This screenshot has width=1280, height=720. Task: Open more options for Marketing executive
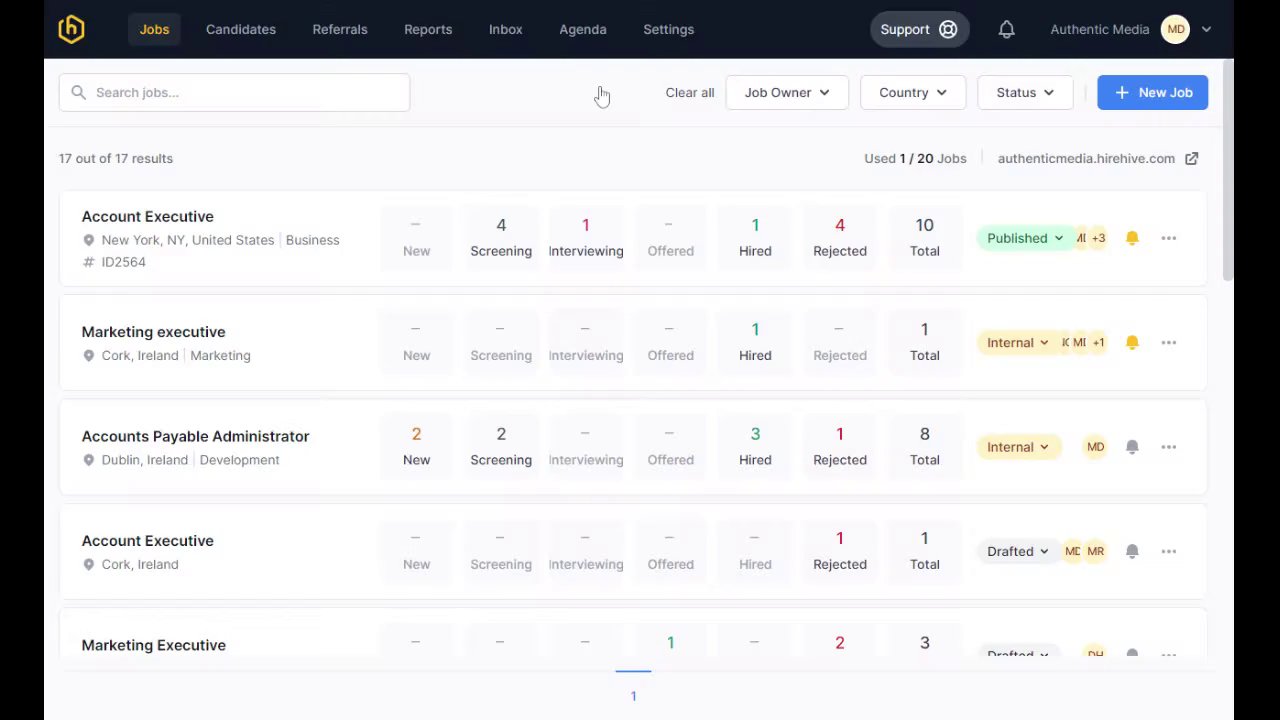[1169, 342]
